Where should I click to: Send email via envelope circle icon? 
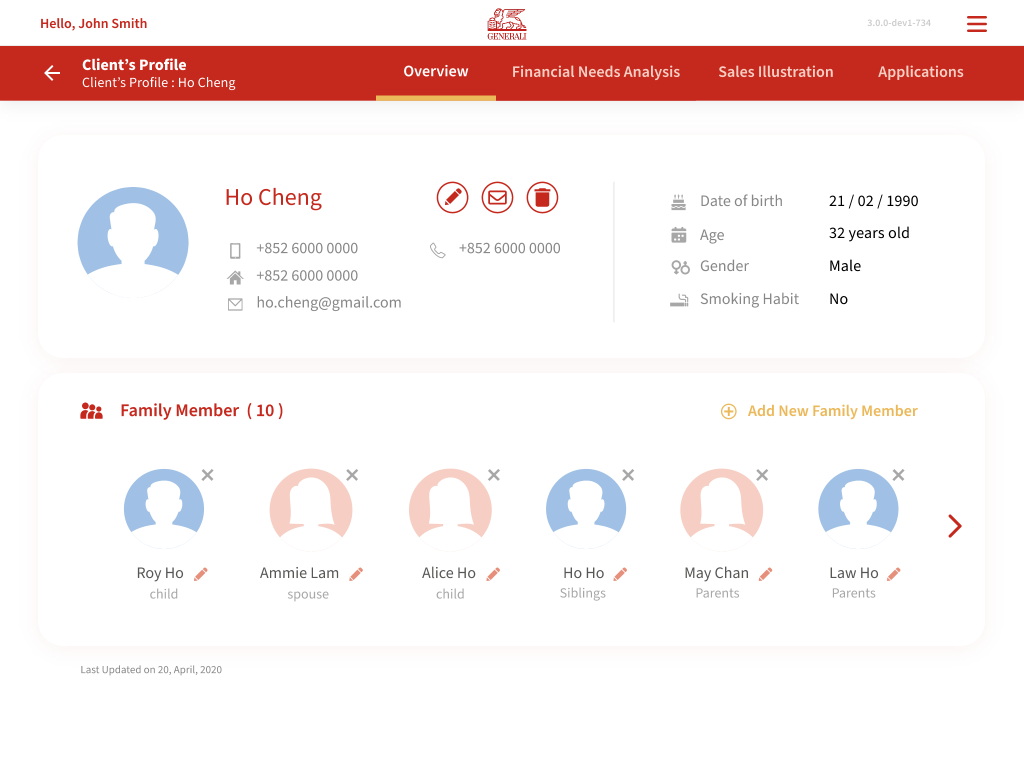point(498,197)
